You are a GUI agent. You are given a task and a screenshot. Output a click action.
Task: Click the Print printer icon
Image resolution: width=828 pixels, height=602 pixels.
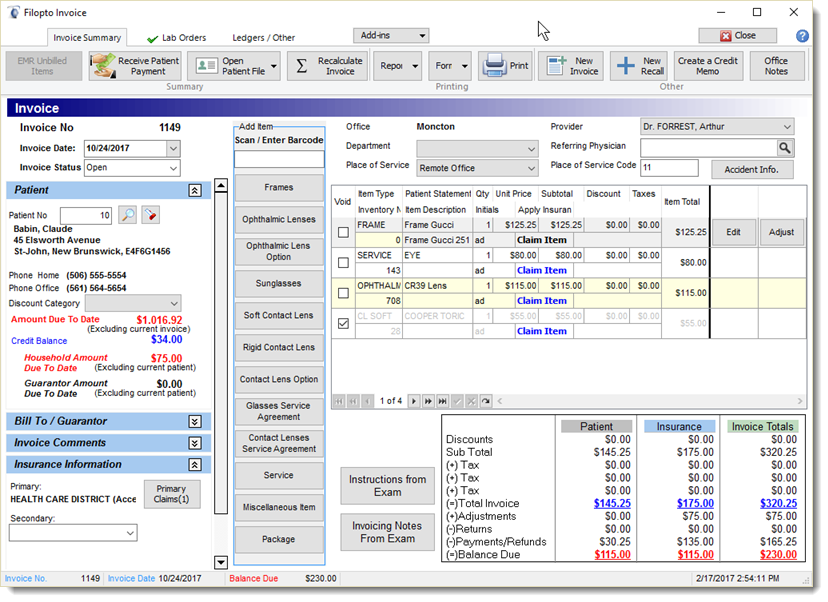pyautogui.click(x=495, y=66)
